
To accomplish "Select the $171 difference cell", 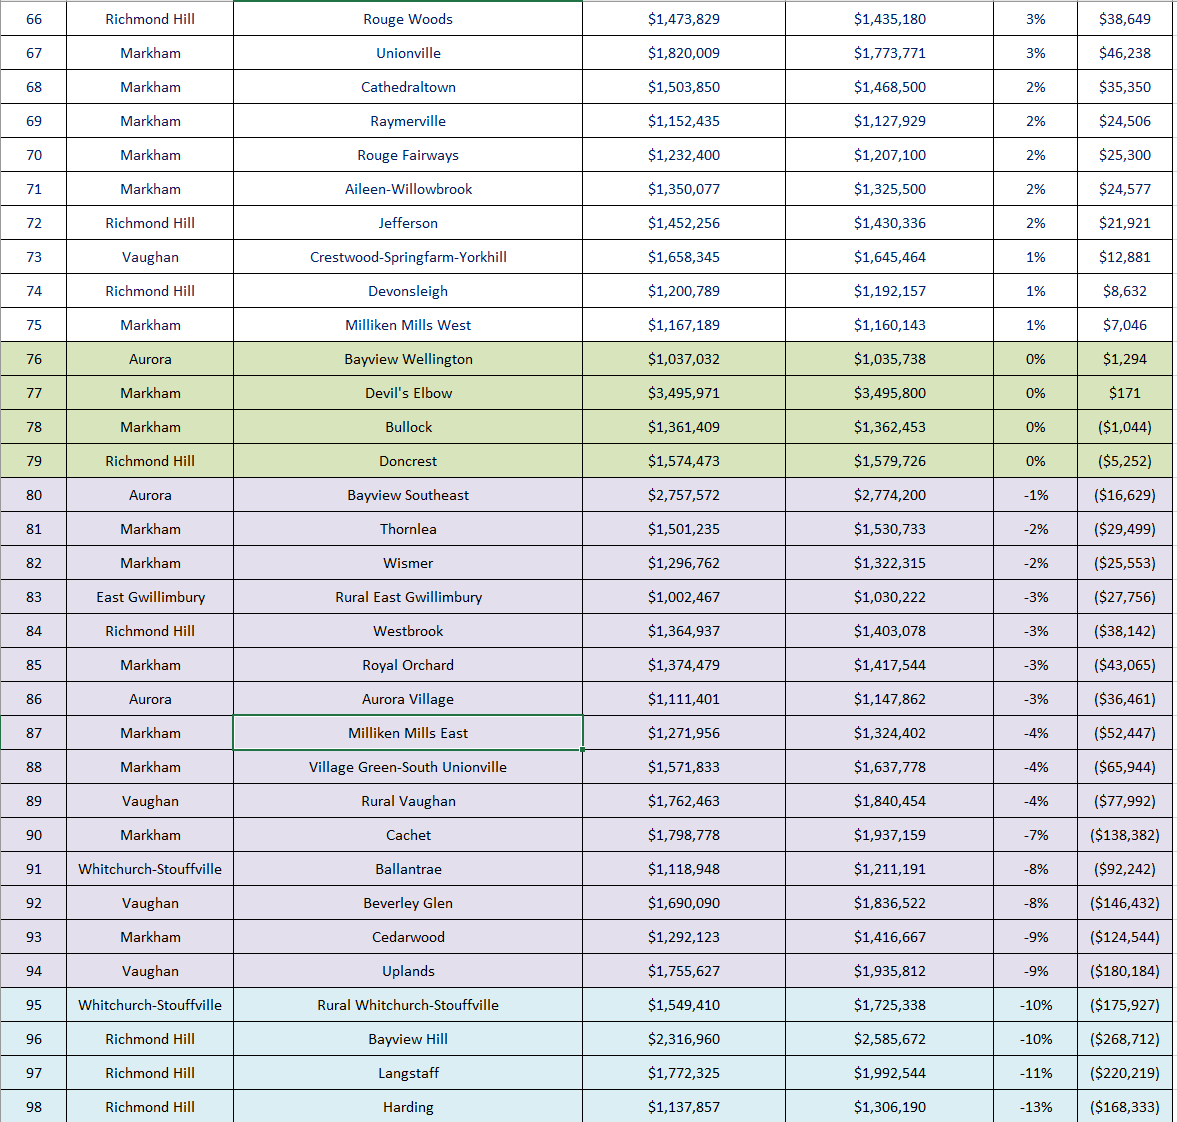I will 1124,393.
